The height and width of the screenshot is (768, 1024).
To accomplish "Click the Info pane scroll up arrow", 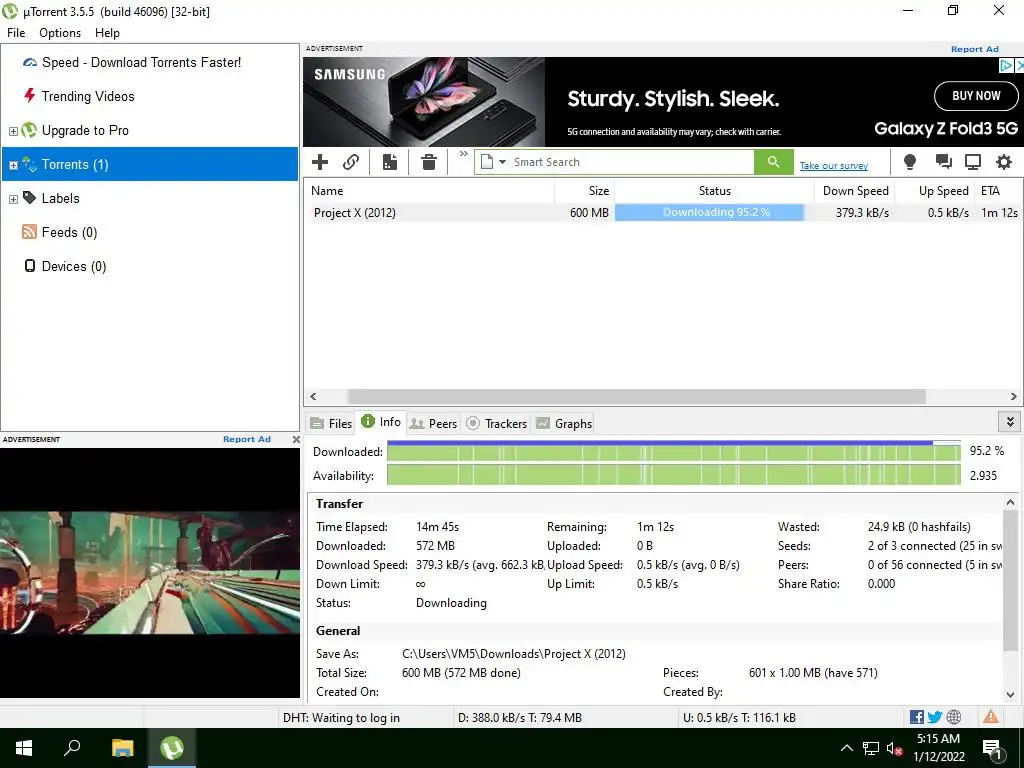I will (x=1010, y=502).
